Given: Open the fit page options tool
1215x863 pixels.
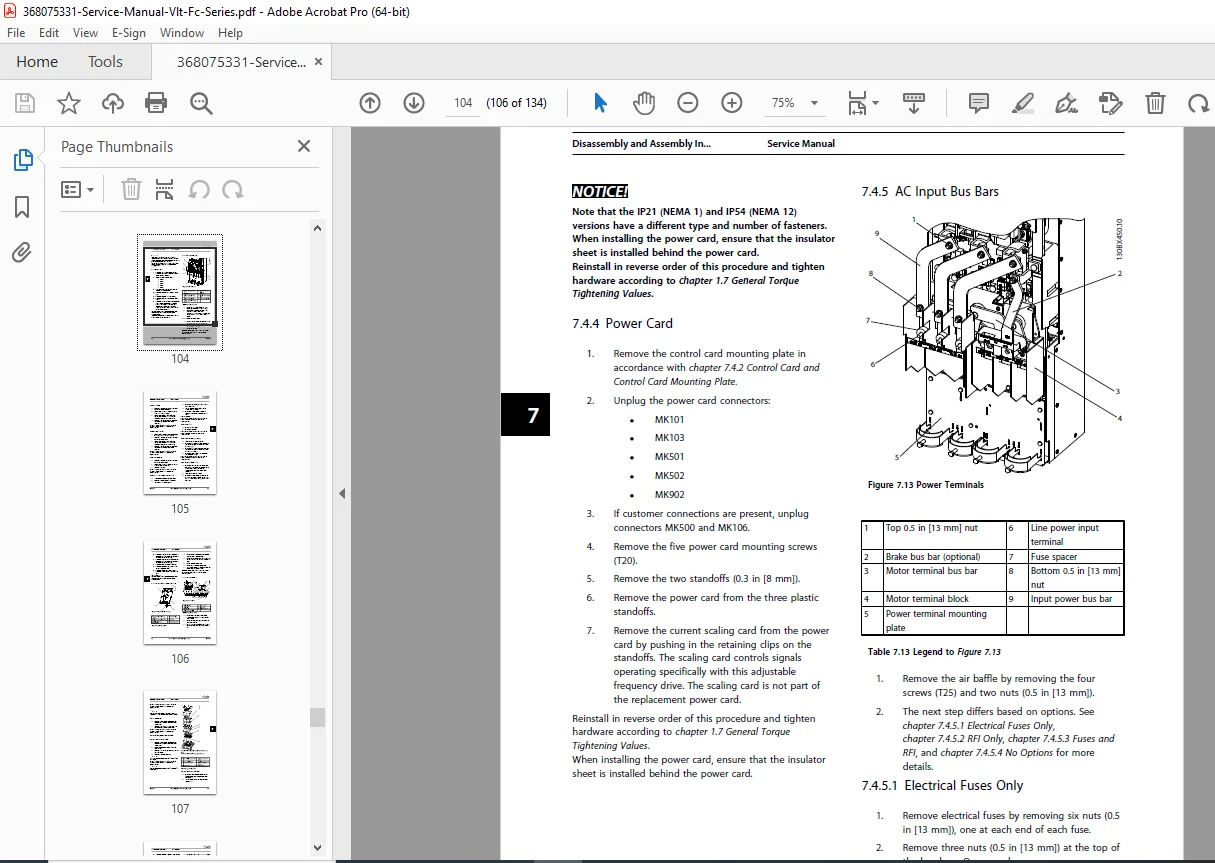Looking at the screenshot, I should click(x=863, y=103).
